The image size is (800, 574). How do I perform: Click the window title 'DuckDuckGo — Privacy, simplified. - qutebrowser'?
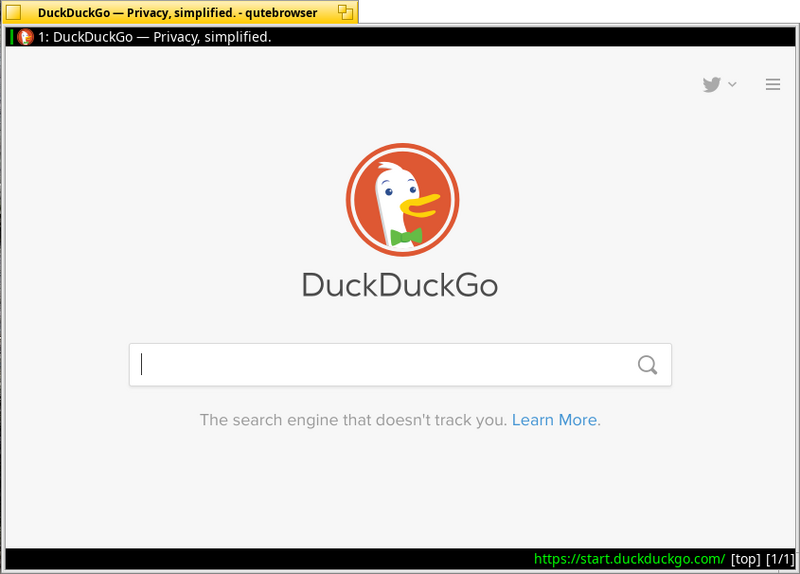coord(178,13)
